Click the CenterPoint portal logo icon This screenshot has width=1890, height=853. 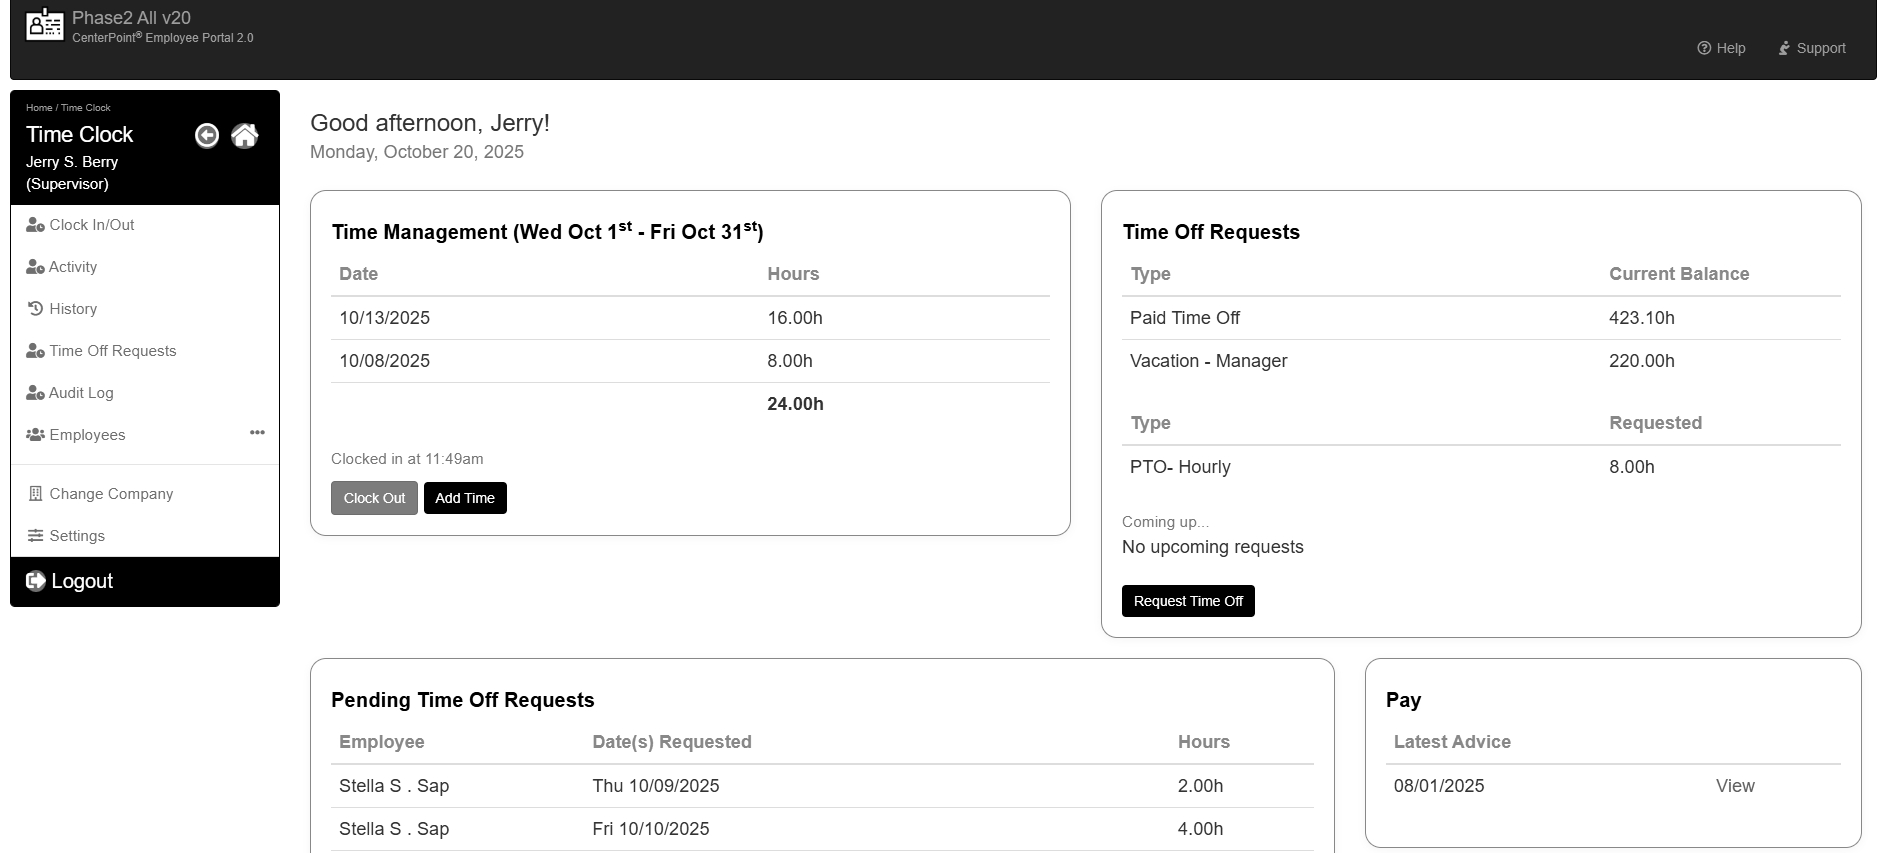tap(44, 25)
